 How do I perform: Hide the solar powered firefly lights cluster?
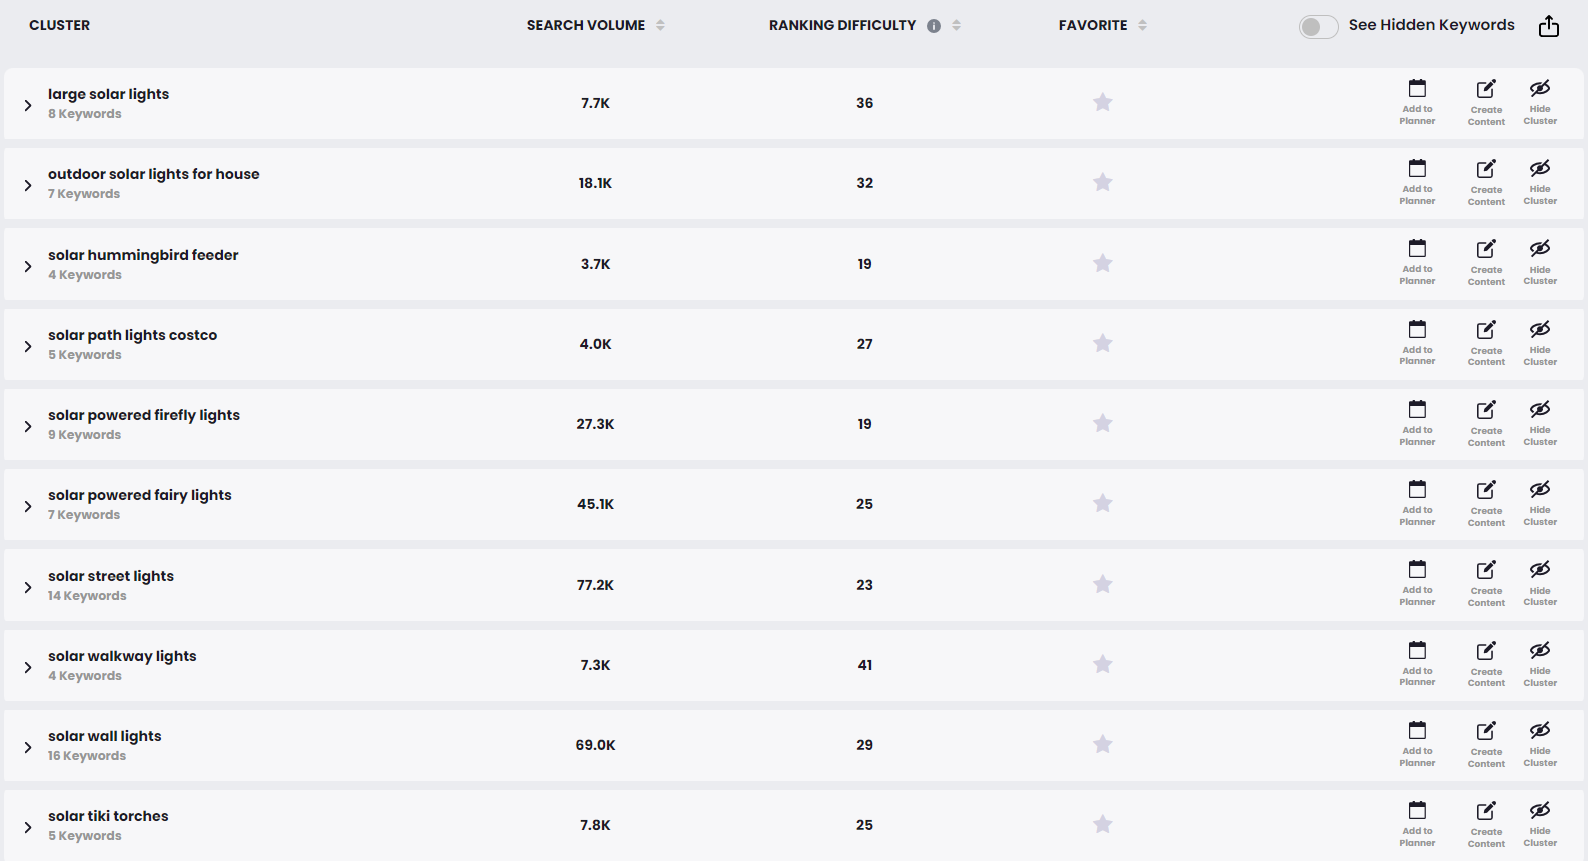tap(1540, 422)
